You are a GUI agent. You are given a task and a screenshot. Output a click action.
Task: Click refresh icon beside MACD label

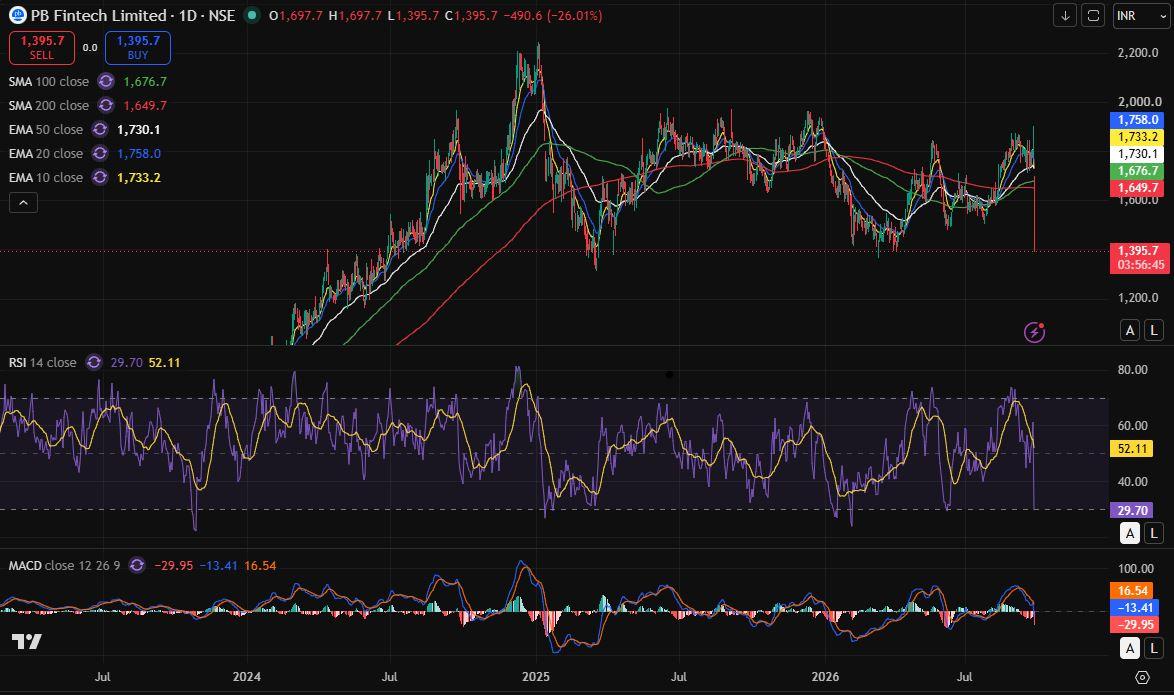tap(136, 565)
